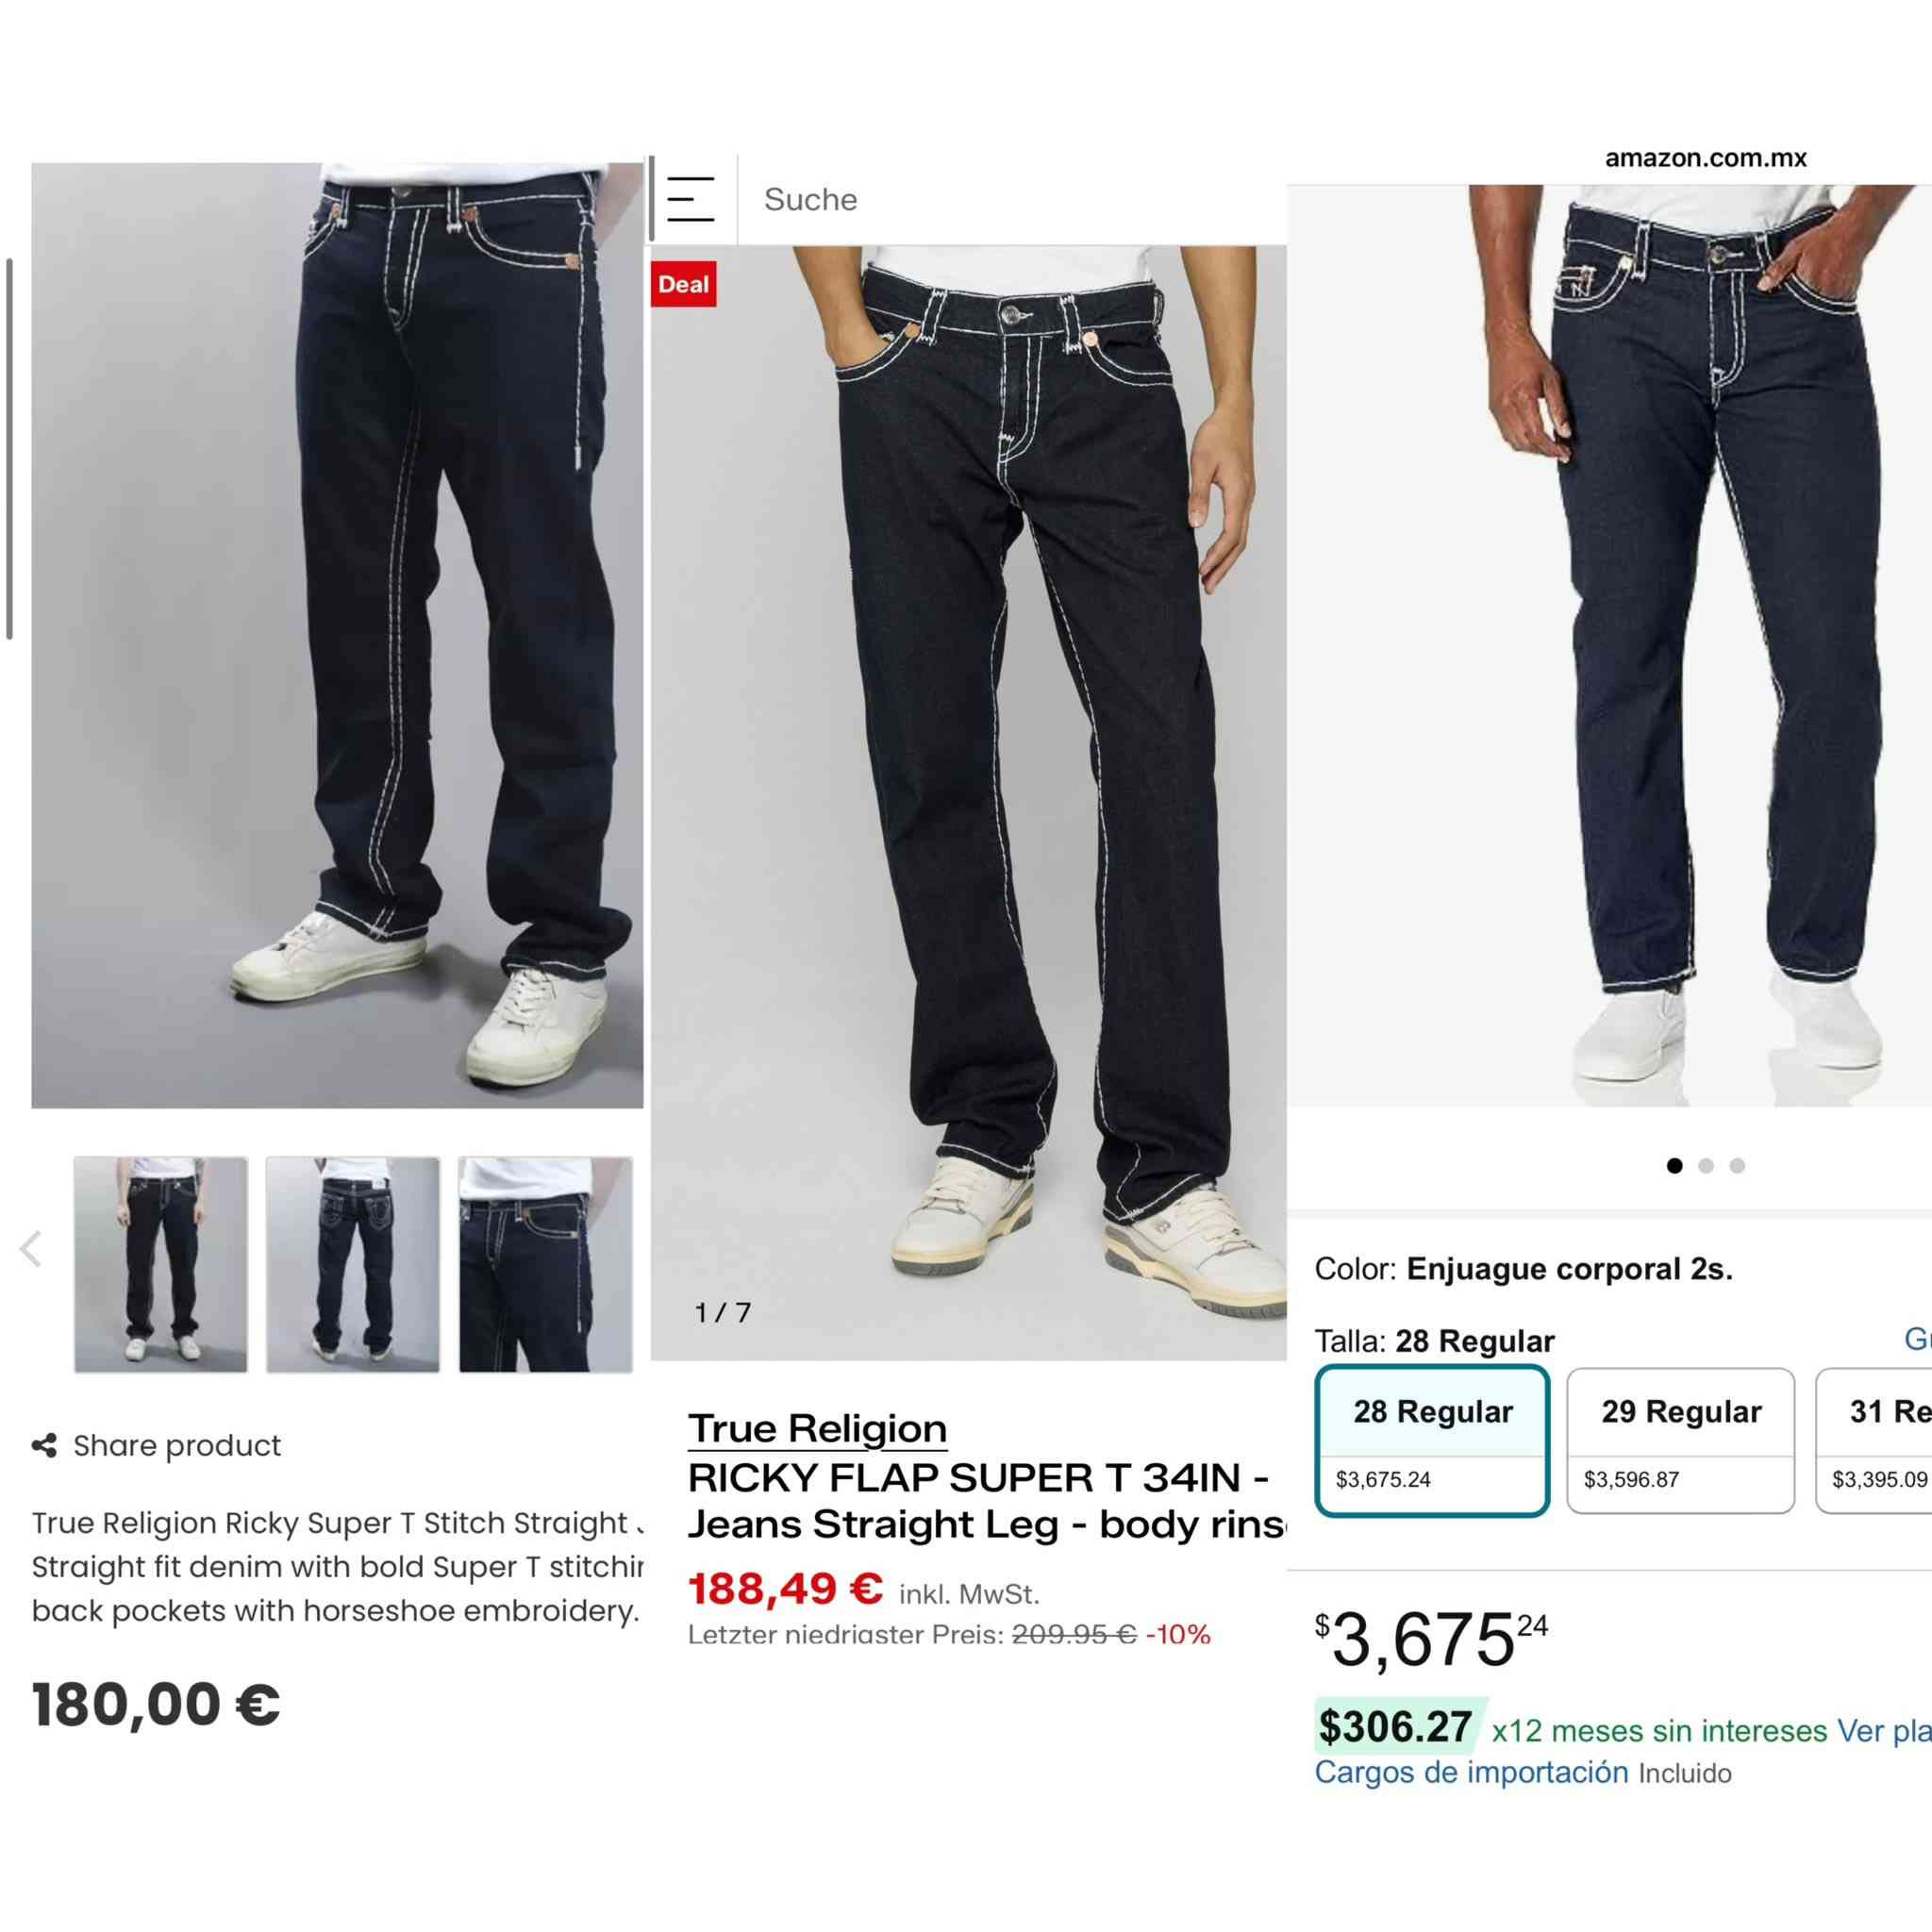Select the 29 Regular size option
Screen dimensions: 1932x1932
(x=1680, y=1440)
